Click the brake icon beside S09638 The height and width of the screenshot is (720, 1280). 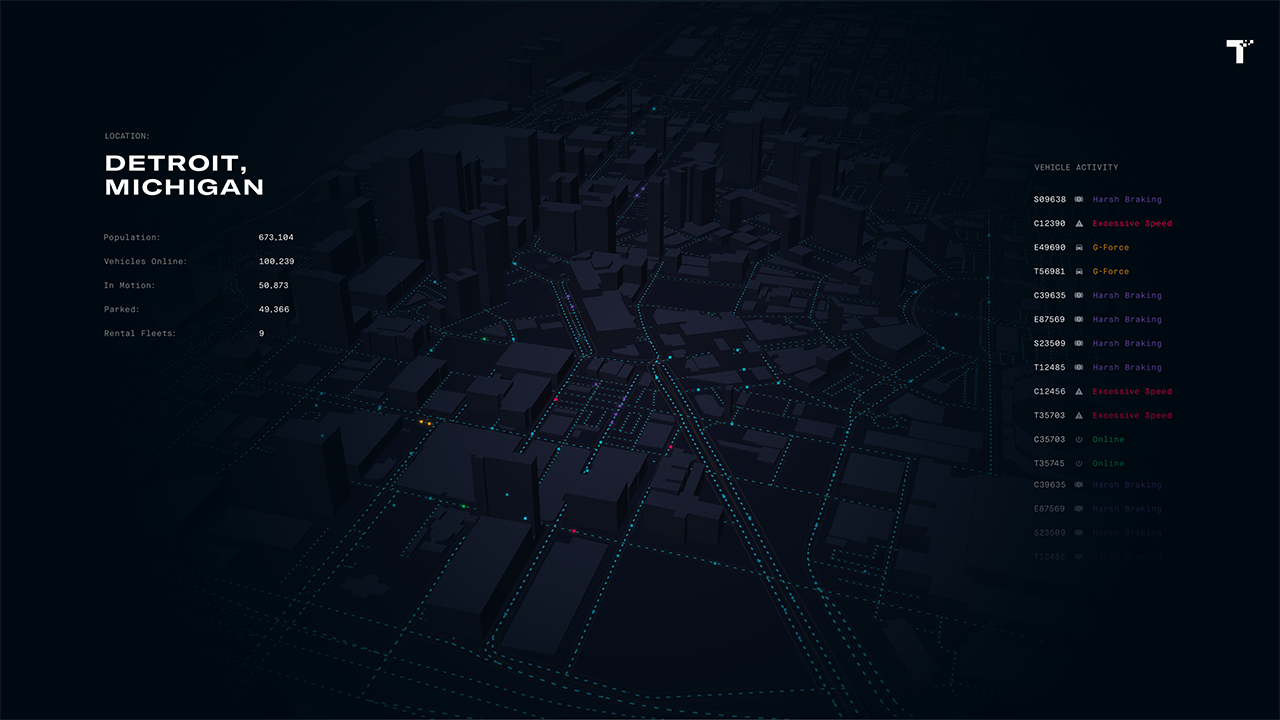point(1079,200)
